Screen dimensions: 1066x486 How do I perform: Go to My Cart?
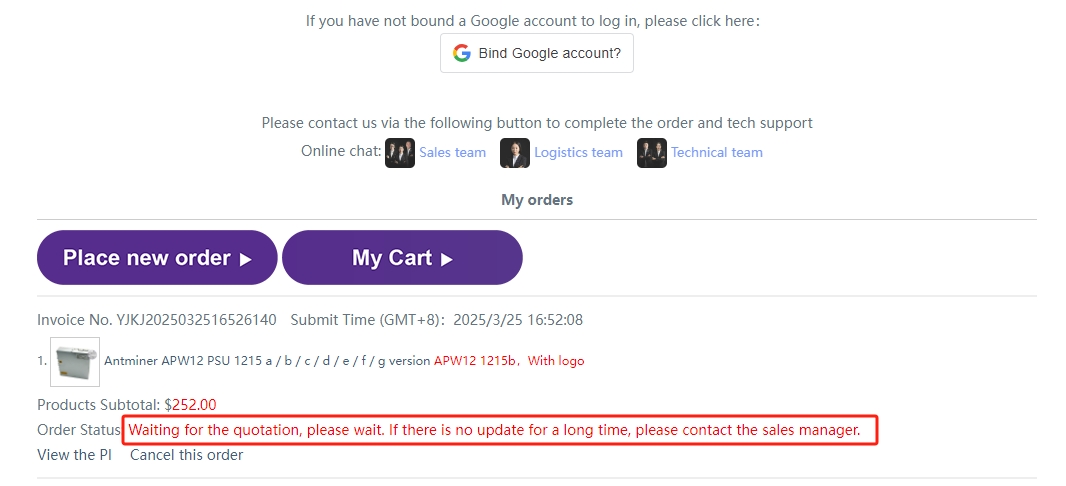(392, 258)
